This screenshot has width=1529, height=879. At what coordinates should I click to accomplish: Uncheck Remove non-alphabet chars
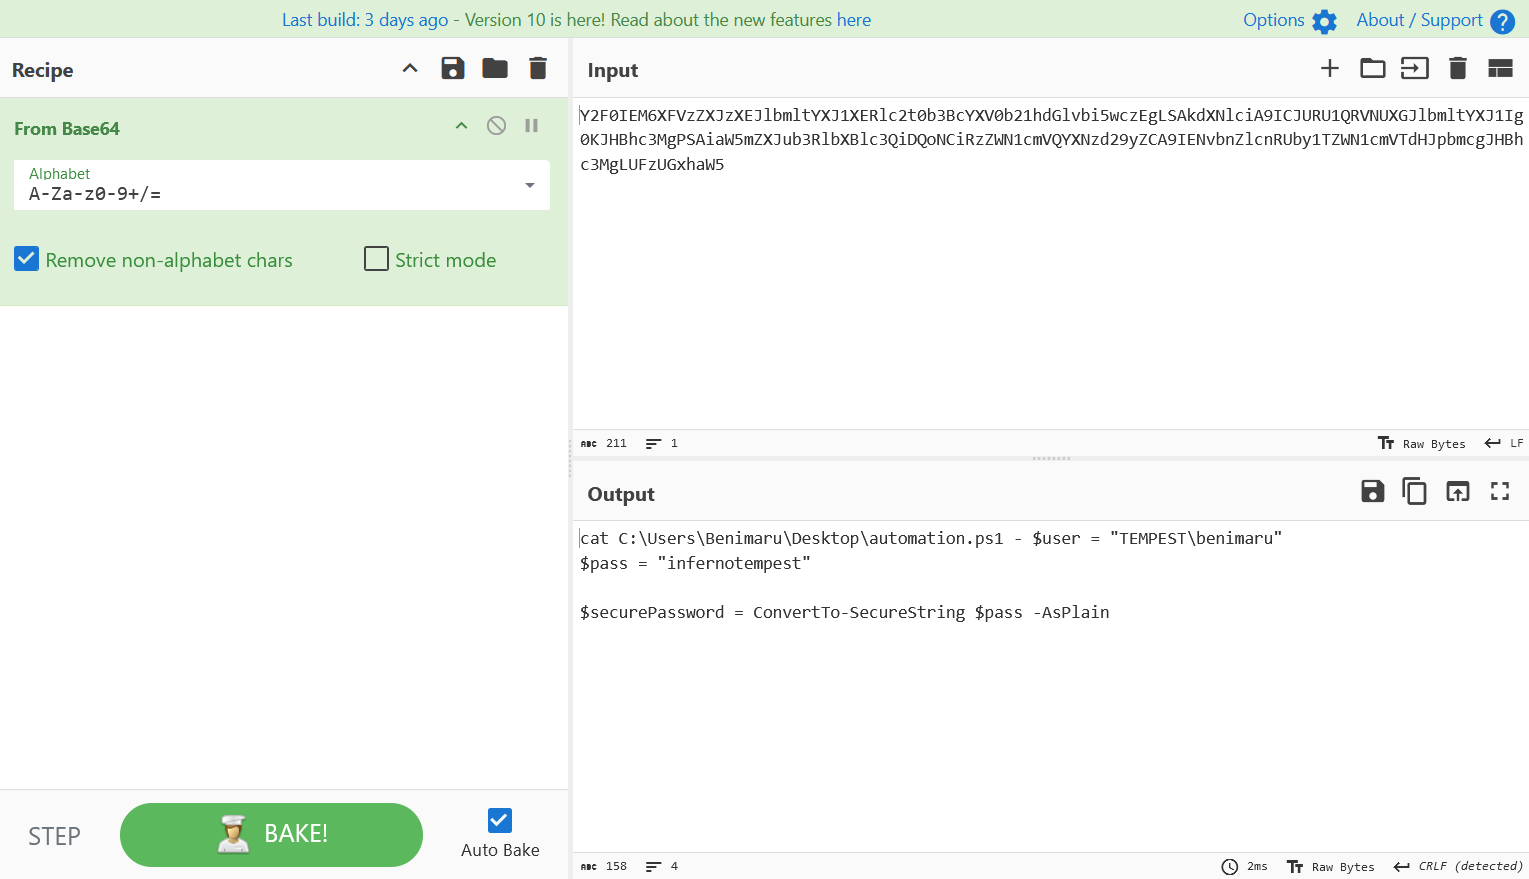(26, 259)
